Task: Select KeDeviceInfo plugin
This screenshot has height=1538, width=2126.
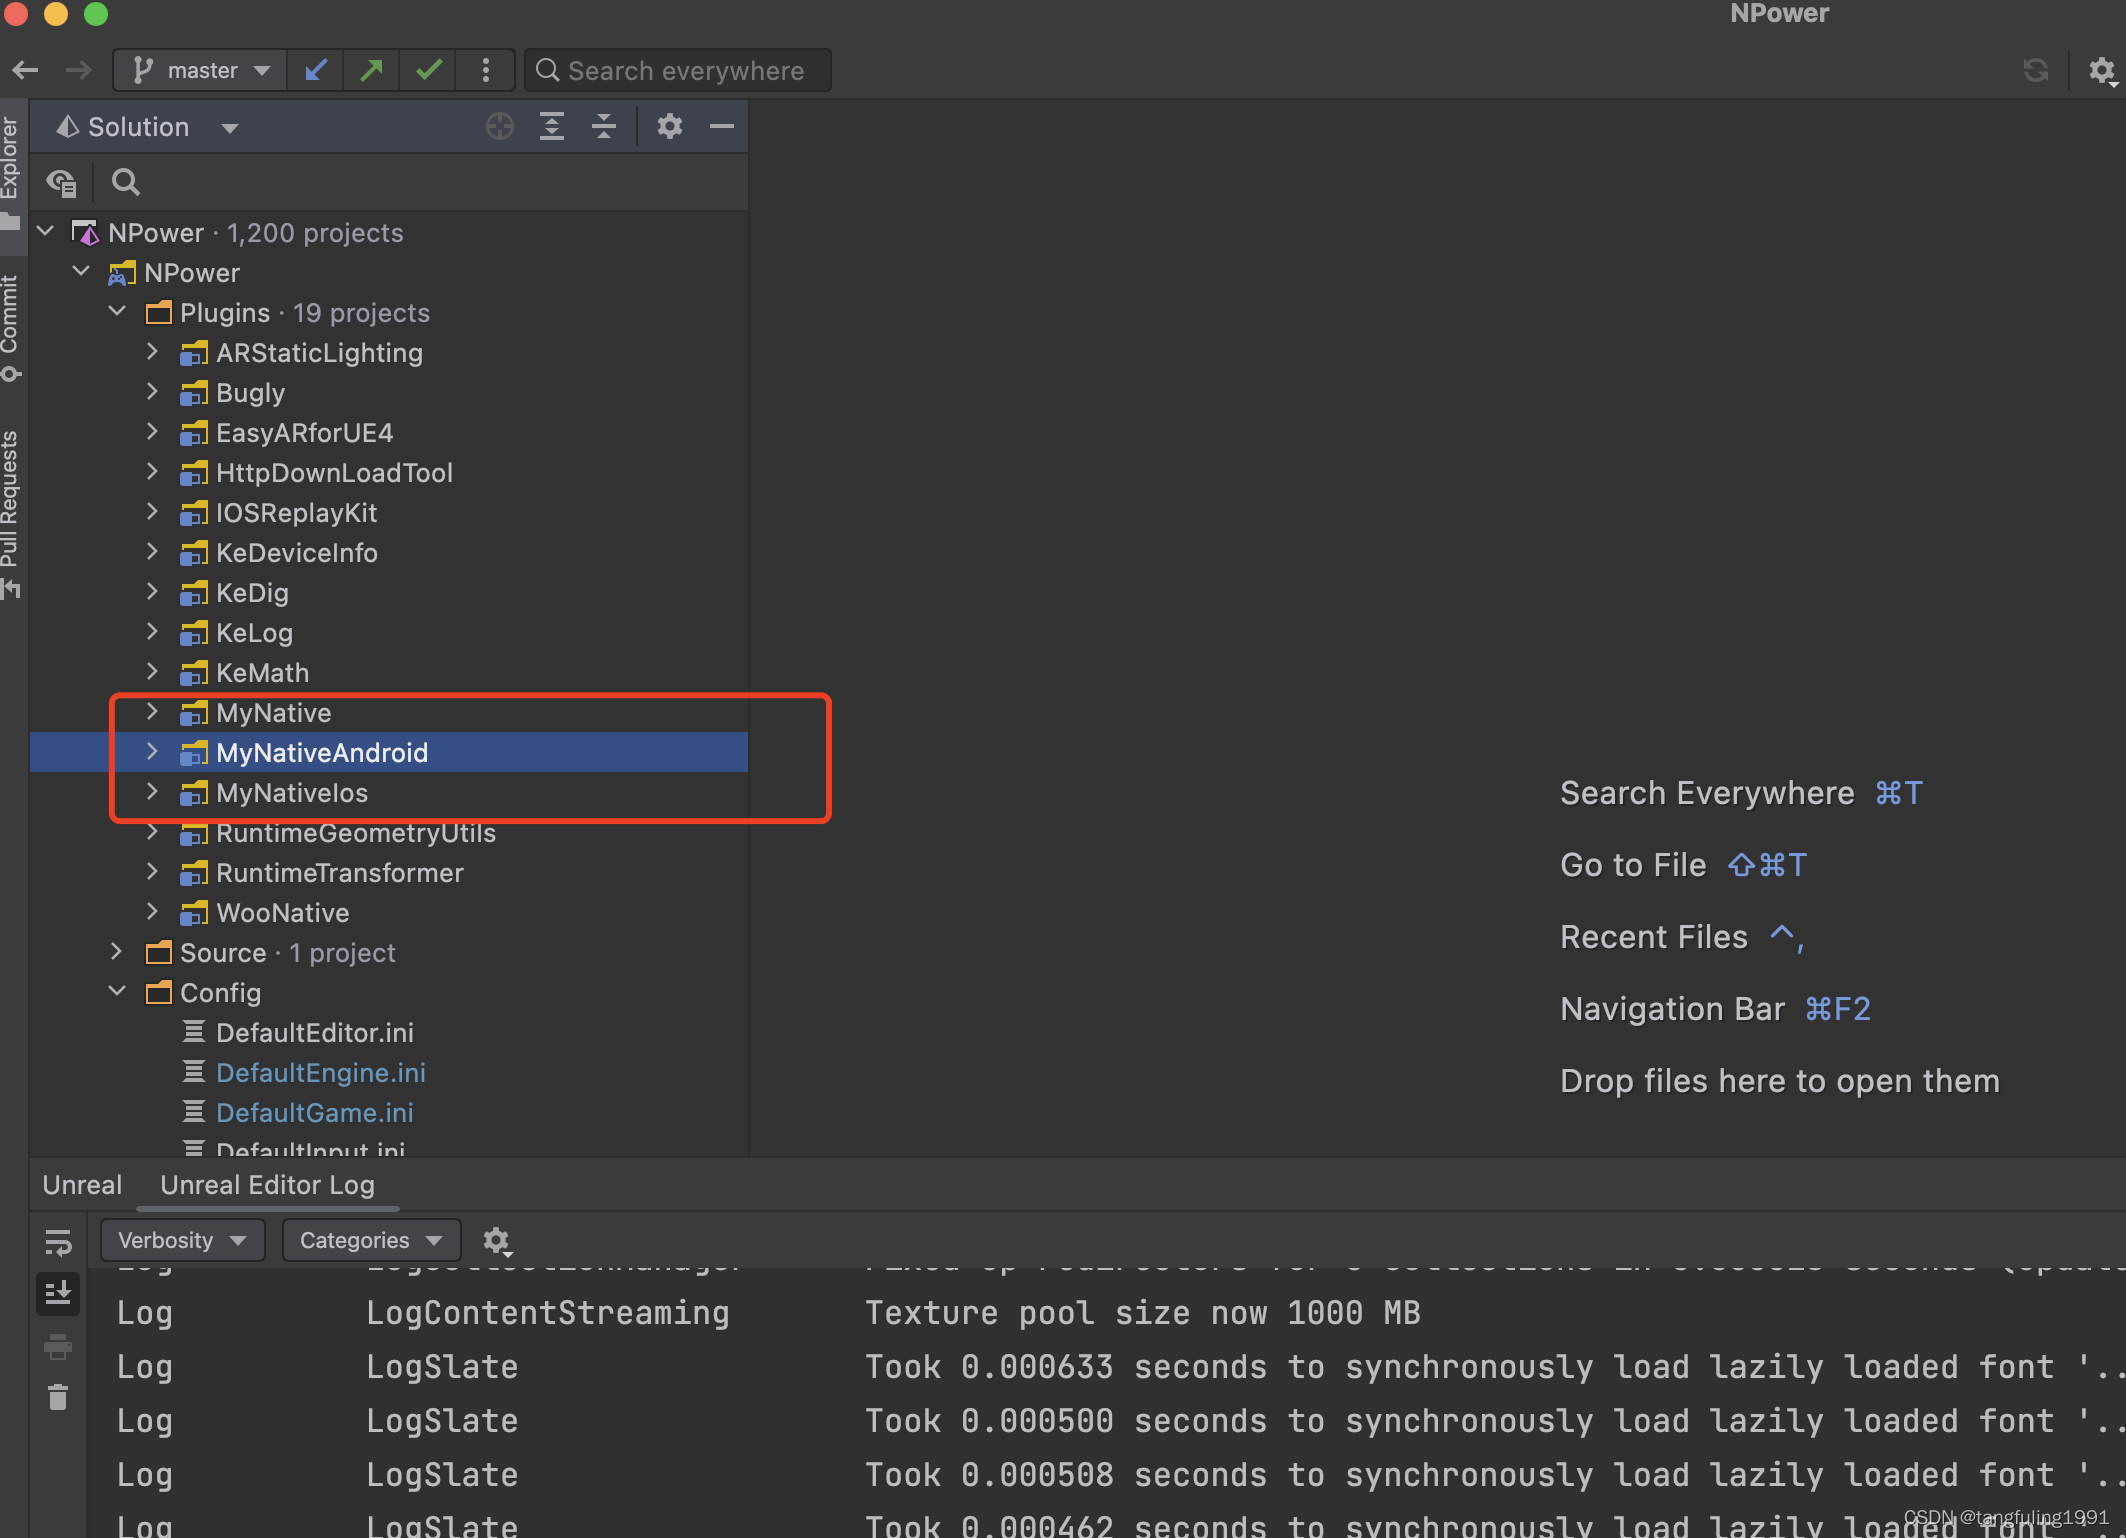Action: click(296, 553)
